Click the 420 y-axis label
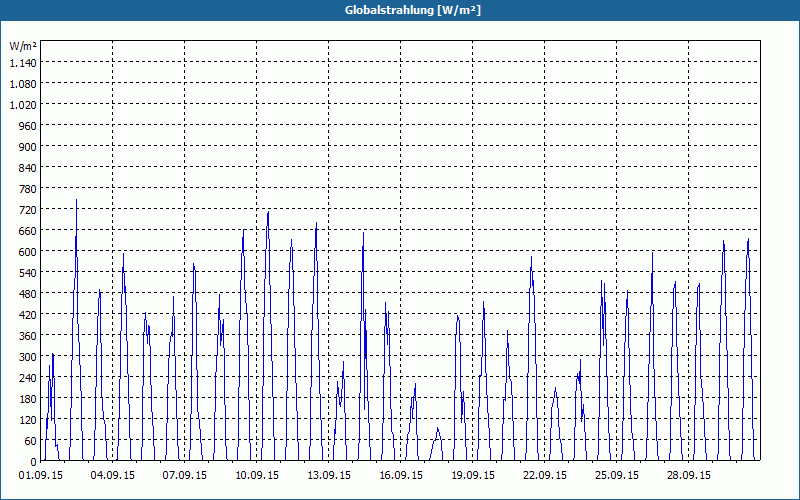The height and width of the screenshot is (500, 800). click(28, 315)
